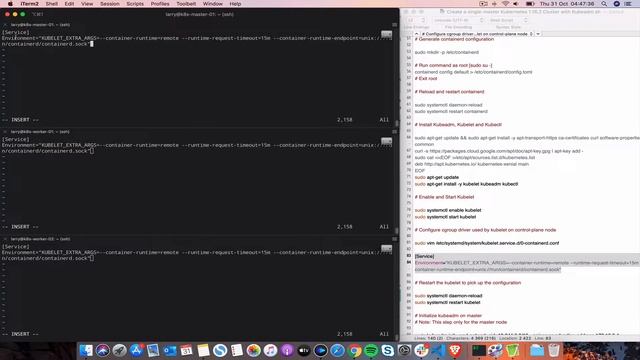640x360 pixels.
Task: Open Launchpad rocket icon in dock
Action: (119, 350)
